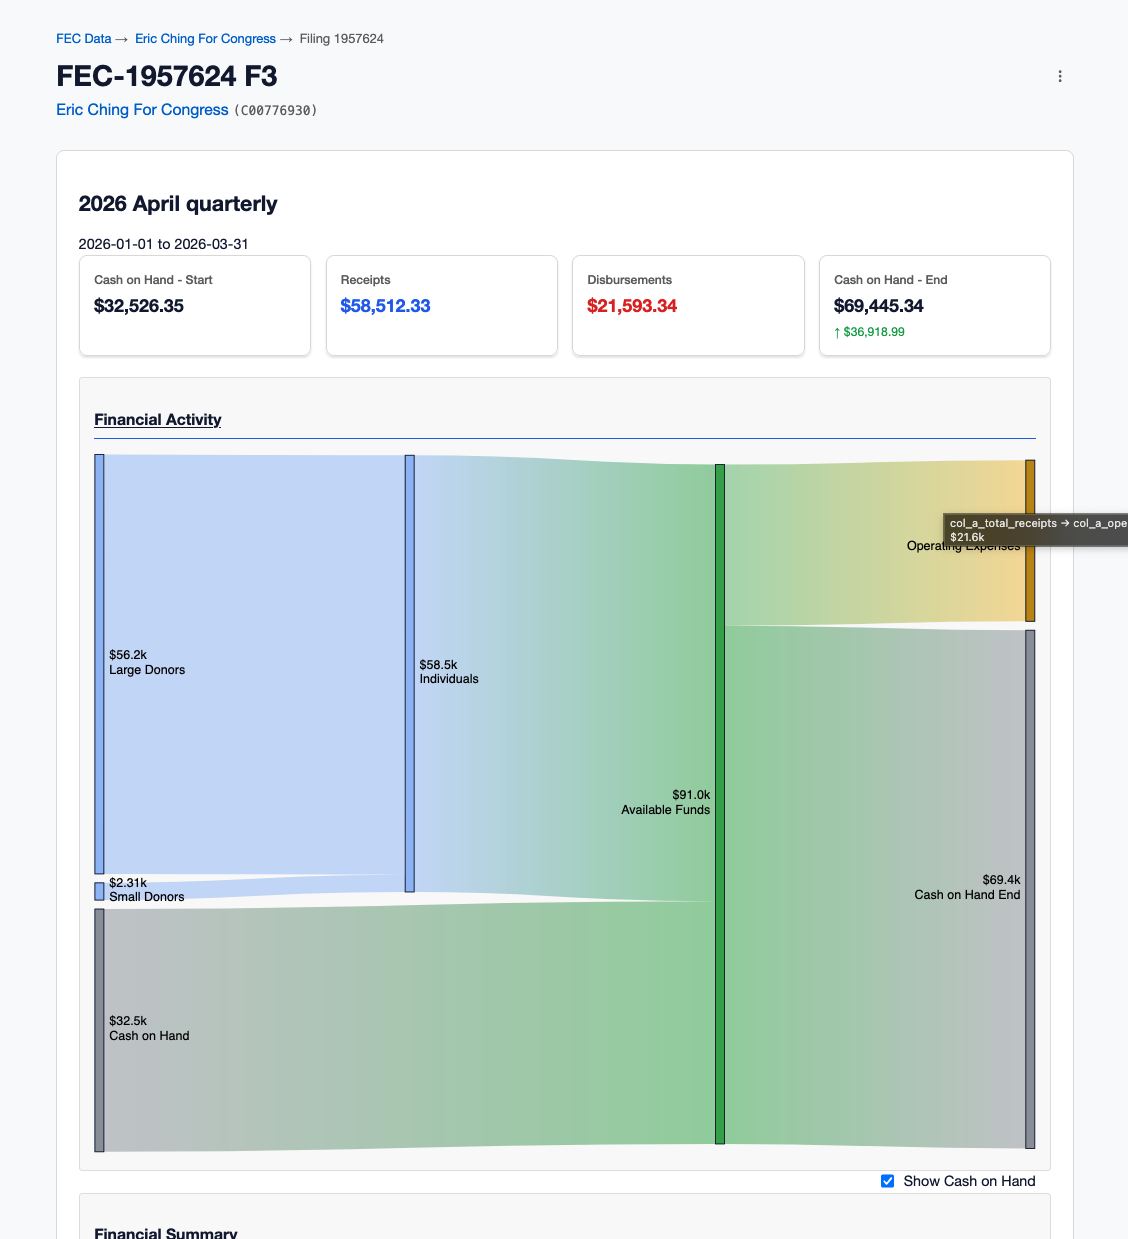Click the Individuals blue node bar
The height and width of the screenshot is (1239, 1128).
click(409, 673)
